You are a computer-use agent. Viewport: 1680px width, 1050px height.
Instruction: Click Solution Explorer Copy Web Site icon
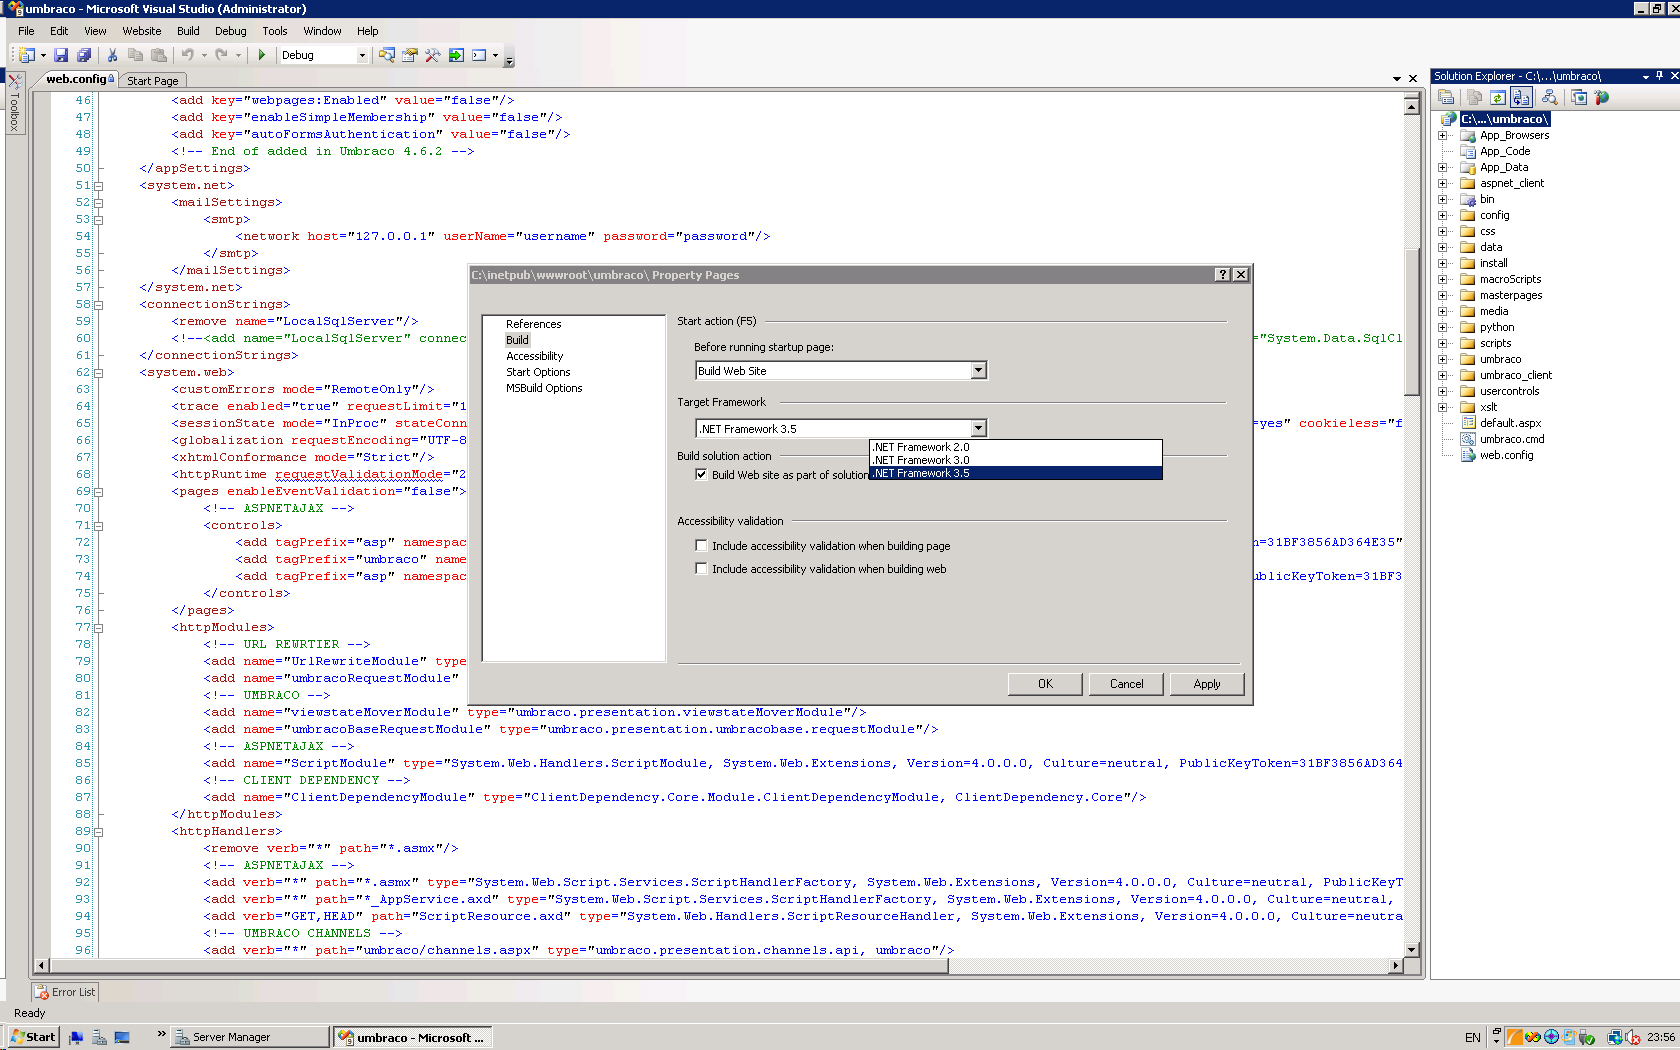point(1474,97)
